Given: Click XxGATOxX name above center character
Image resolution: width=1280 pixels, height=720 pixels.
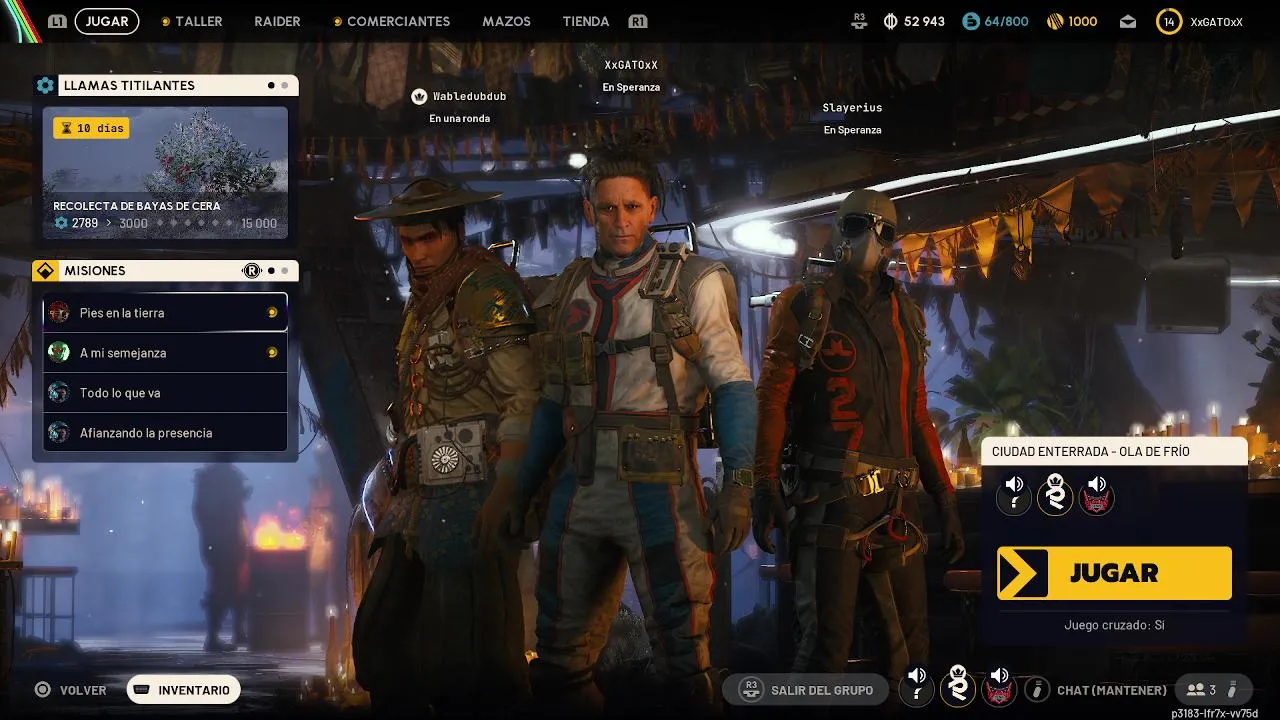Looking at the screenshot, I should click(x=631, y=65).
